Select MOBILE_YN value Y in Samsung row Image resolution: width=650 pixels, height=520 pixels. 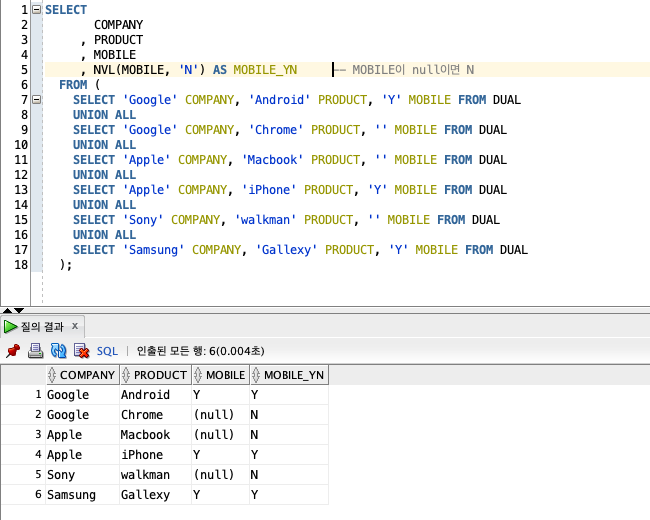tap(289, 495)
